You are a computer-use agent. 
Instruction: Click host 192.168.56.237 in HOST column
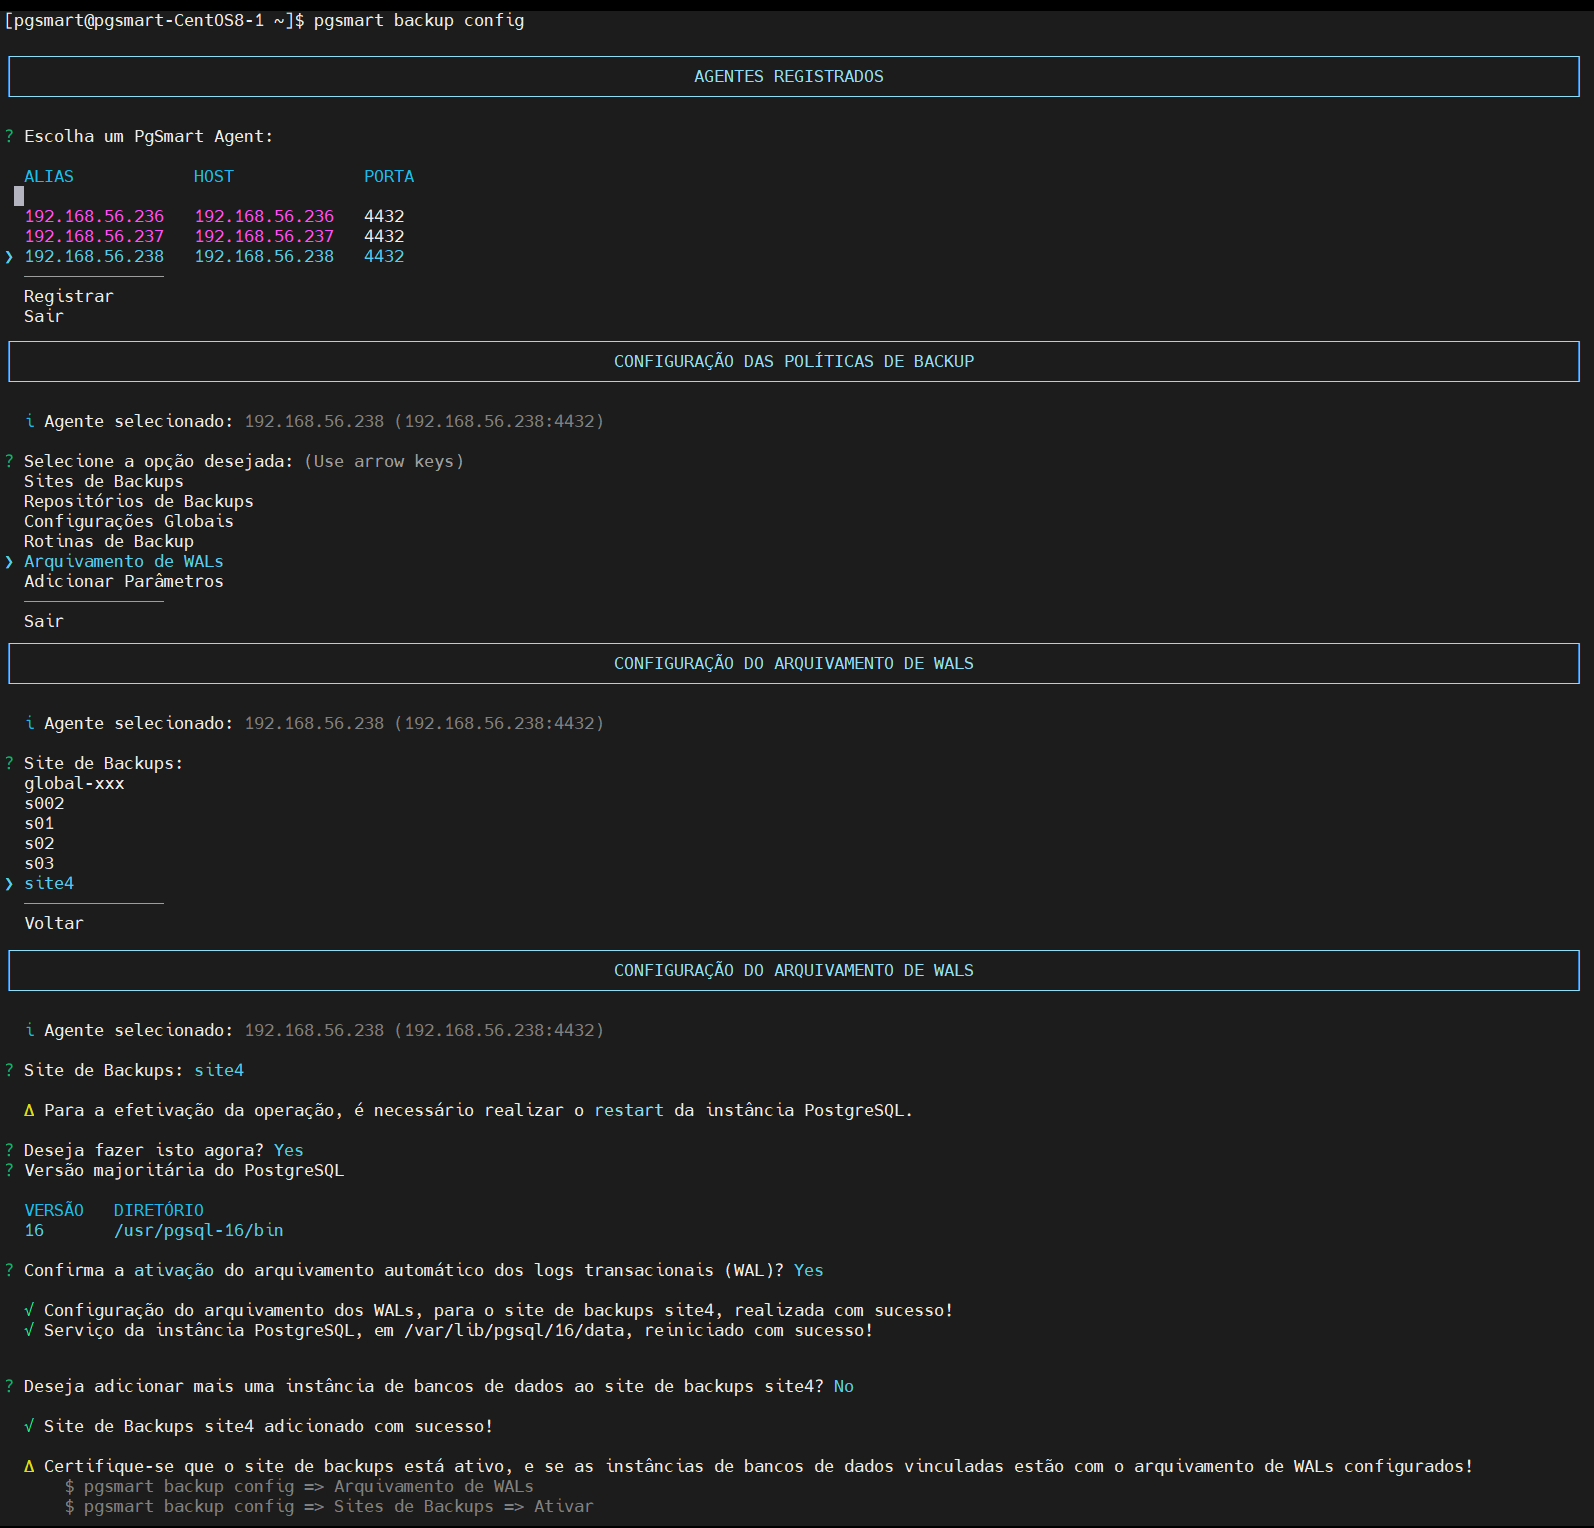point(264,236)
